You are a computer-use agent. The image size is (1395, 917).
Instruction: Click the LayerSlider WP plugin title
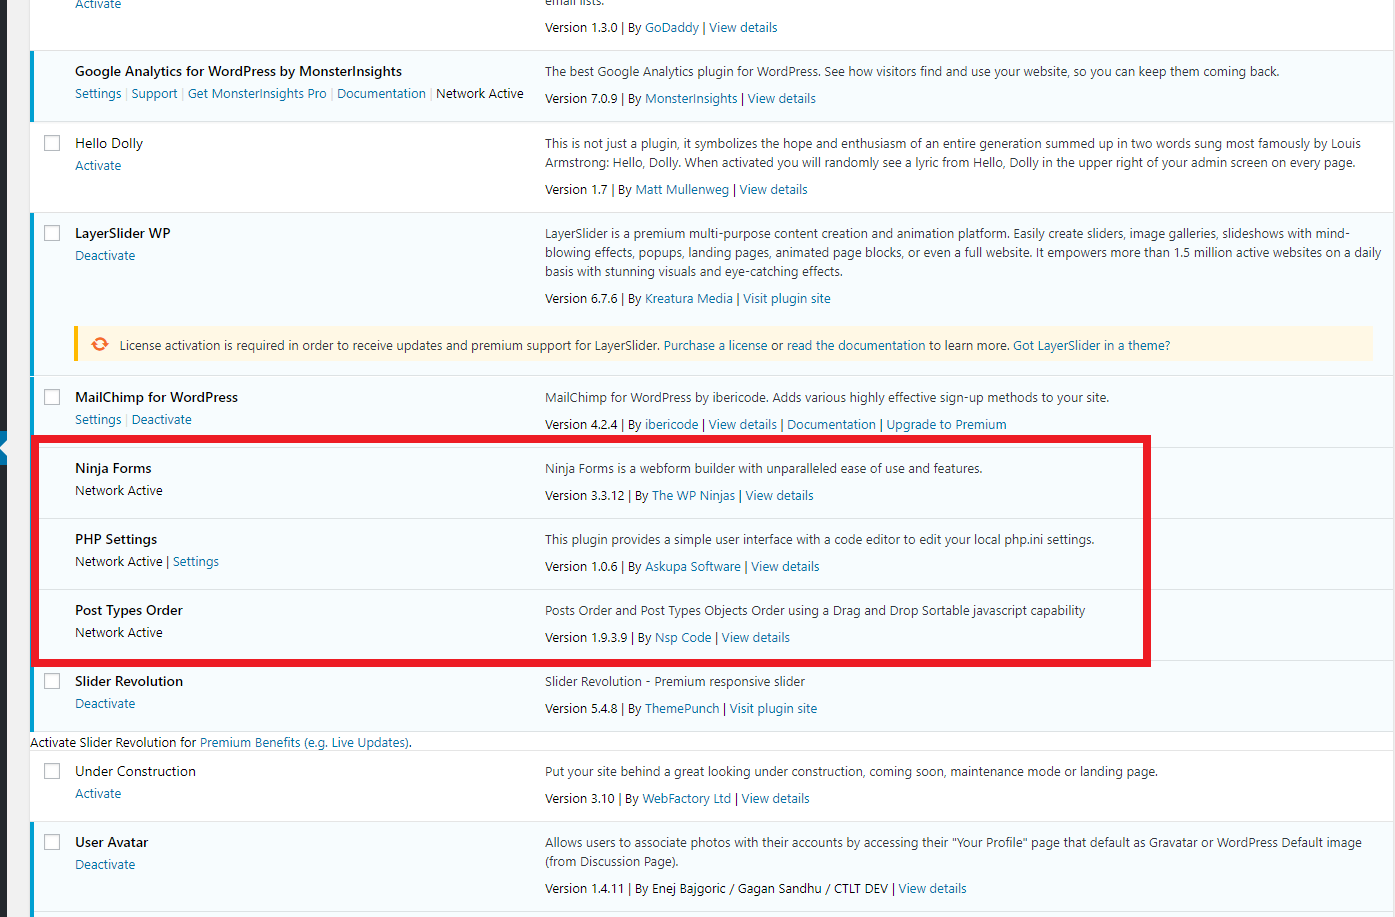[123, 233]
